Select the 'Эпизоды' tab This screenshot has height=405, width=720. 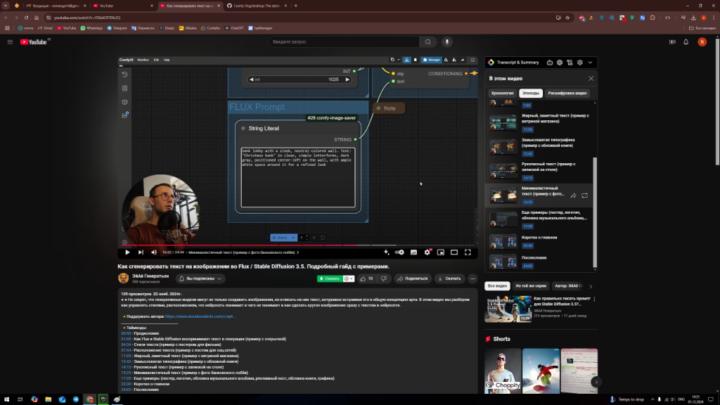pyautogui.click(x=530, y=93)
